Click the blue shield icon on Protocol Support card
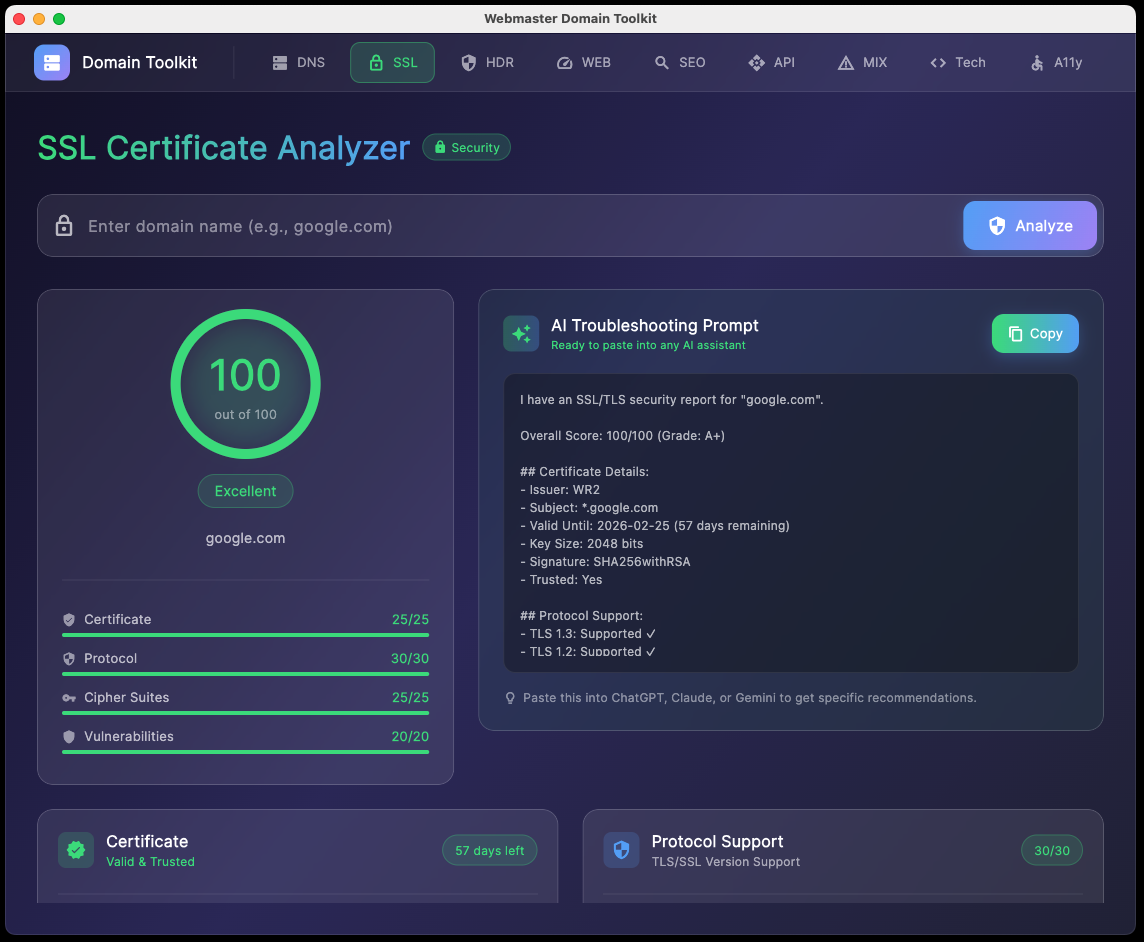 tap(620, 849)
